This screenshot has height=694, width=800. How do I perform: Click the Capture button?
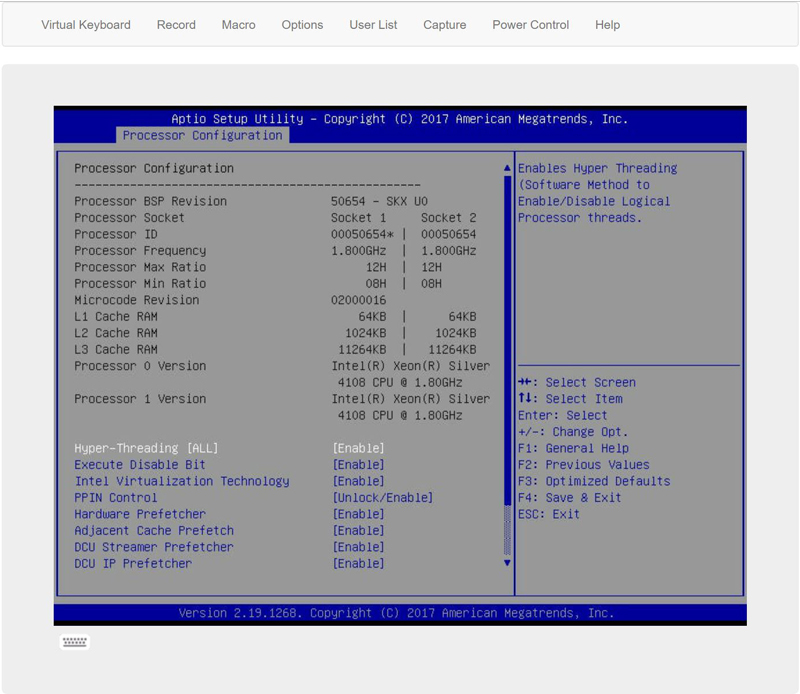point(444,25)
